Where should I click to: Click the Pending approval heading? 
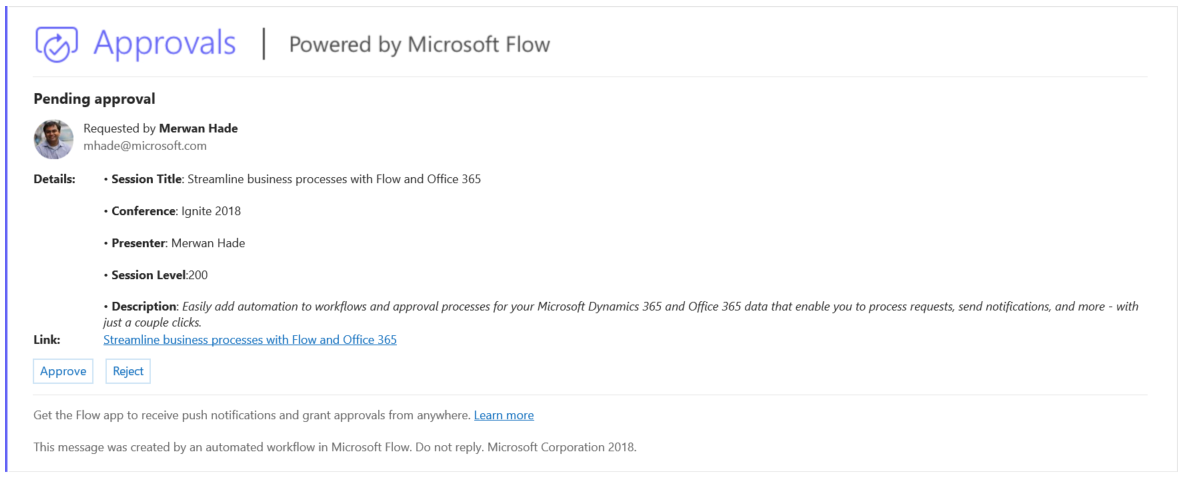(94, 99)
